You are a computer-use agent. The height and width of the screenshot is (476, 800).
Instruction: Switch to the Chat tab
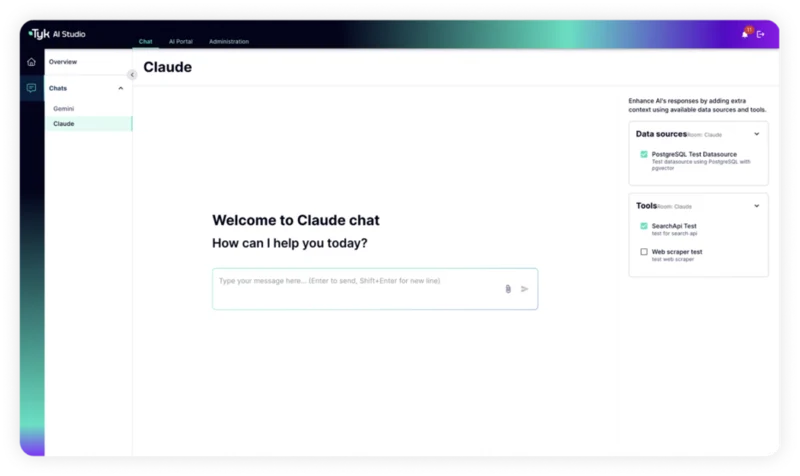[x=145, y=41]
